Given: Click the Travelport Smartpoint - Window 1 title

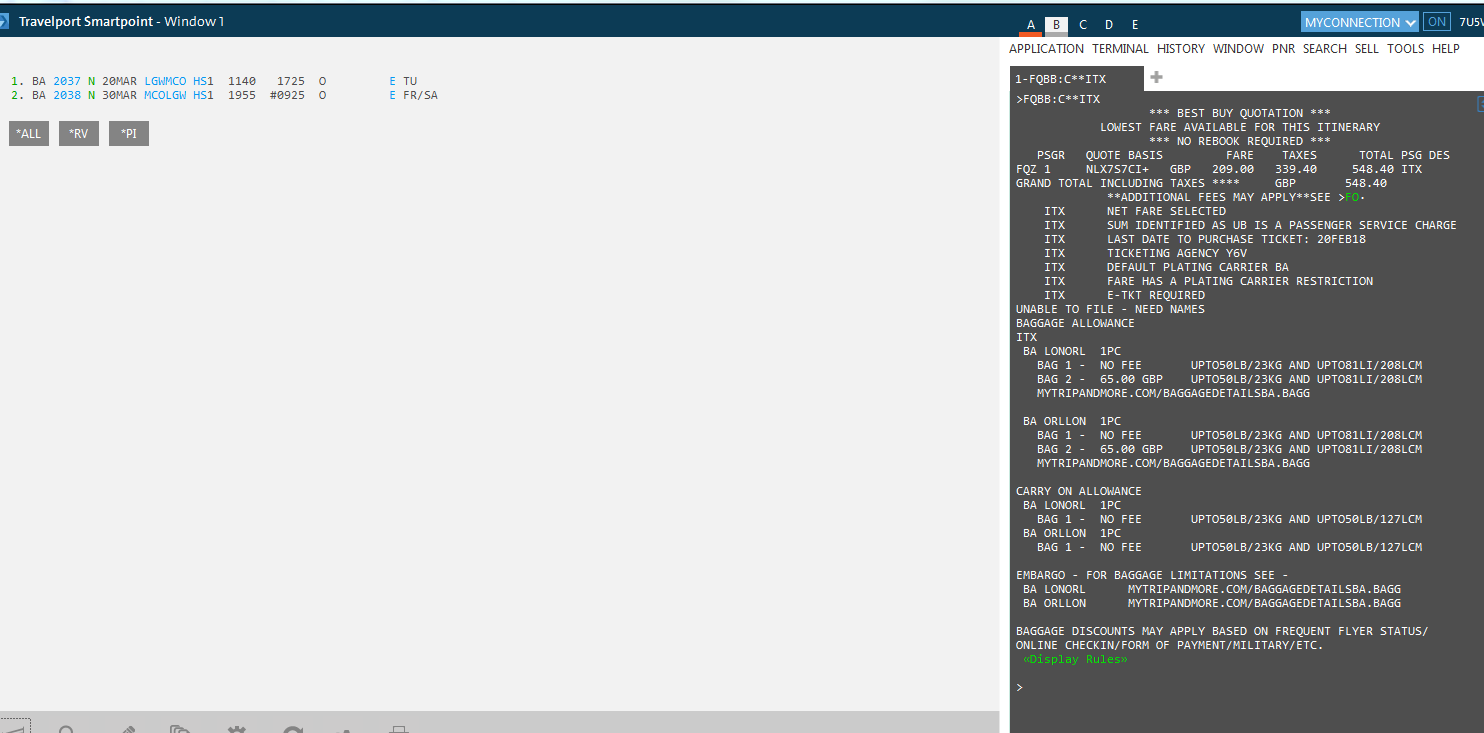Looking at the screenshot, I should point(122,21).
